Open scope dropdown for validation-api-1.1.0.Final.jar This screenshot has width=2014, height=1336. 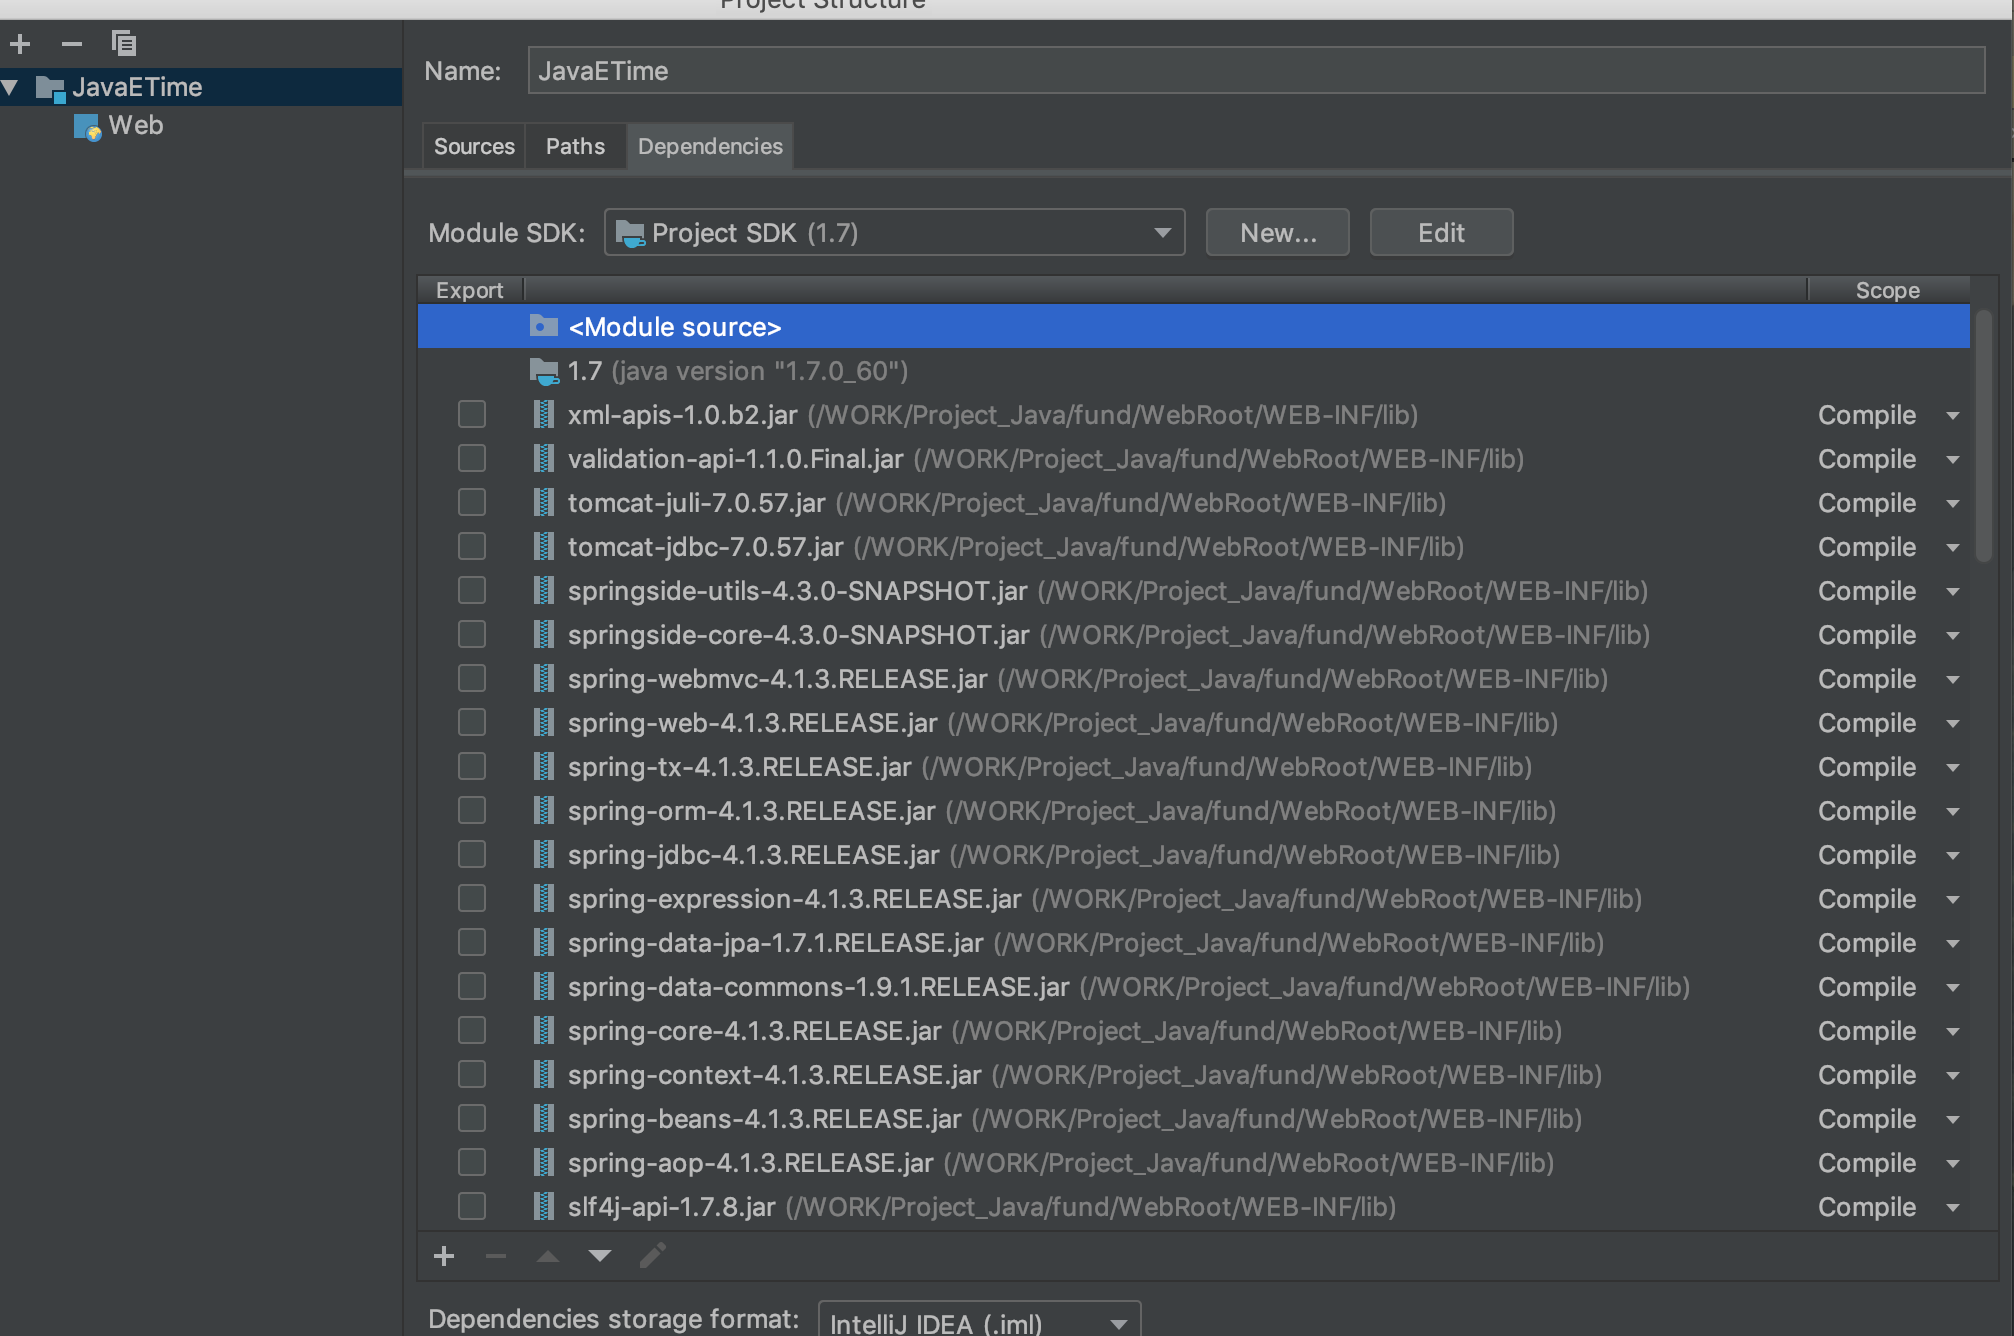tap(1952, 460)
